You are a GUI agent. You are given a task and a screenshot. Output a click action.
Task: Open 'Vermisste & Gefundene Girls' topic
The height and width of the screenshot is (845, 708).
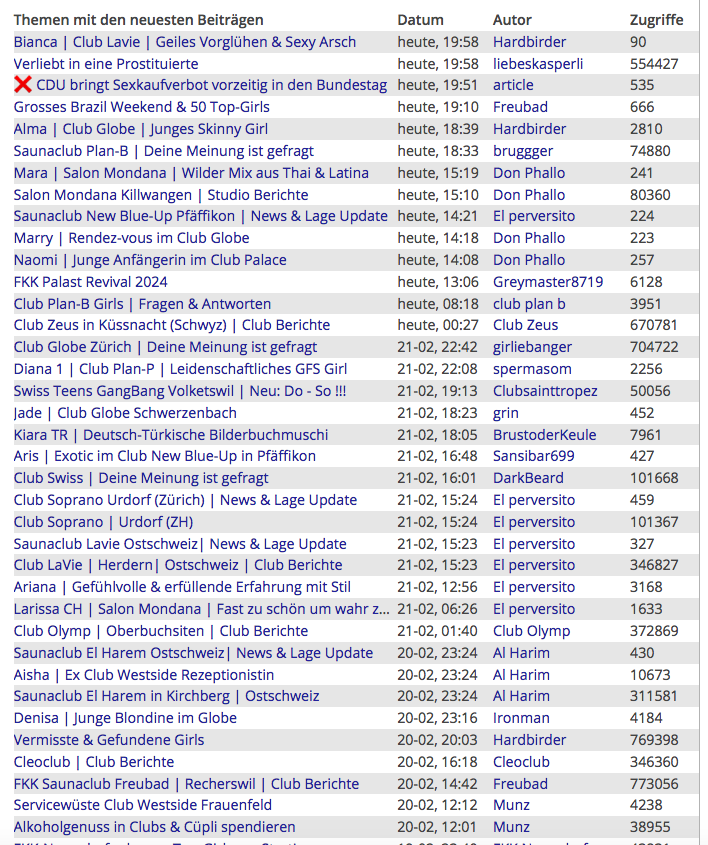coord(108,740)
